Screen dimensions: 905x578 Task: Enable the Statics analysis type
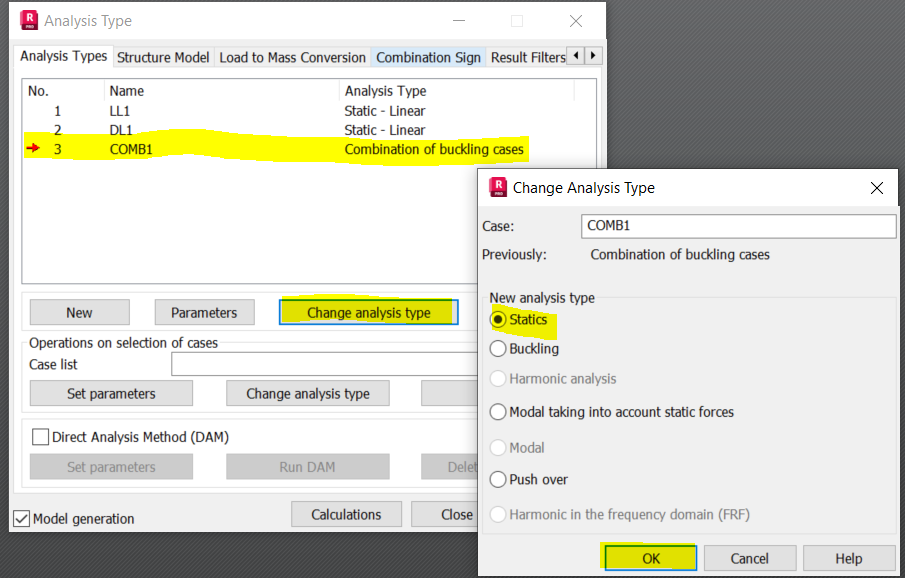[497, 322]
